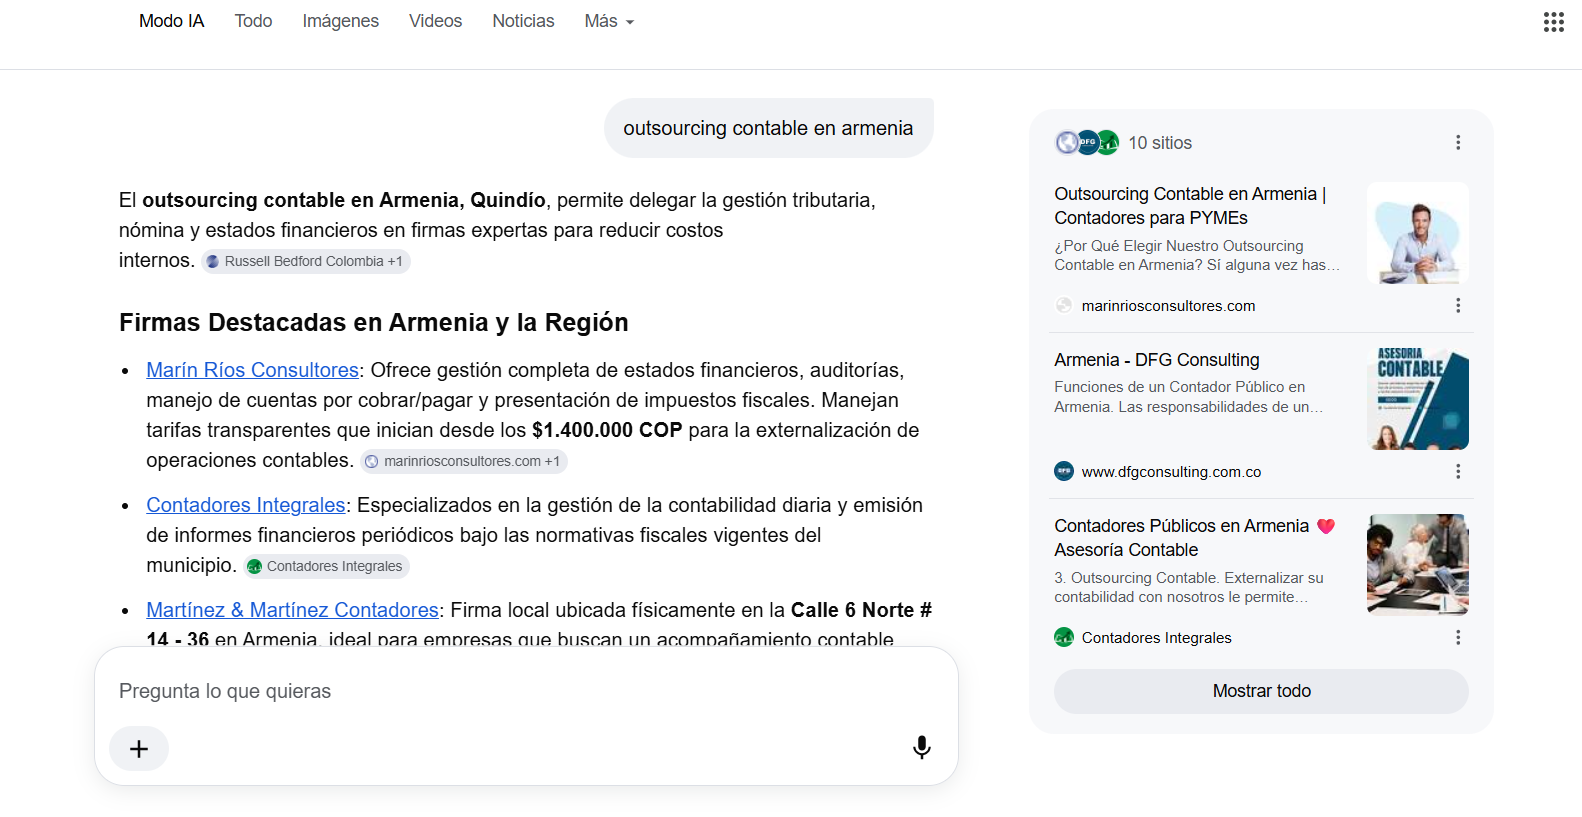Viewport: 1582px width, 817px height.
Task: Switch to the Todo tab
Action: [x=253, y=21]
